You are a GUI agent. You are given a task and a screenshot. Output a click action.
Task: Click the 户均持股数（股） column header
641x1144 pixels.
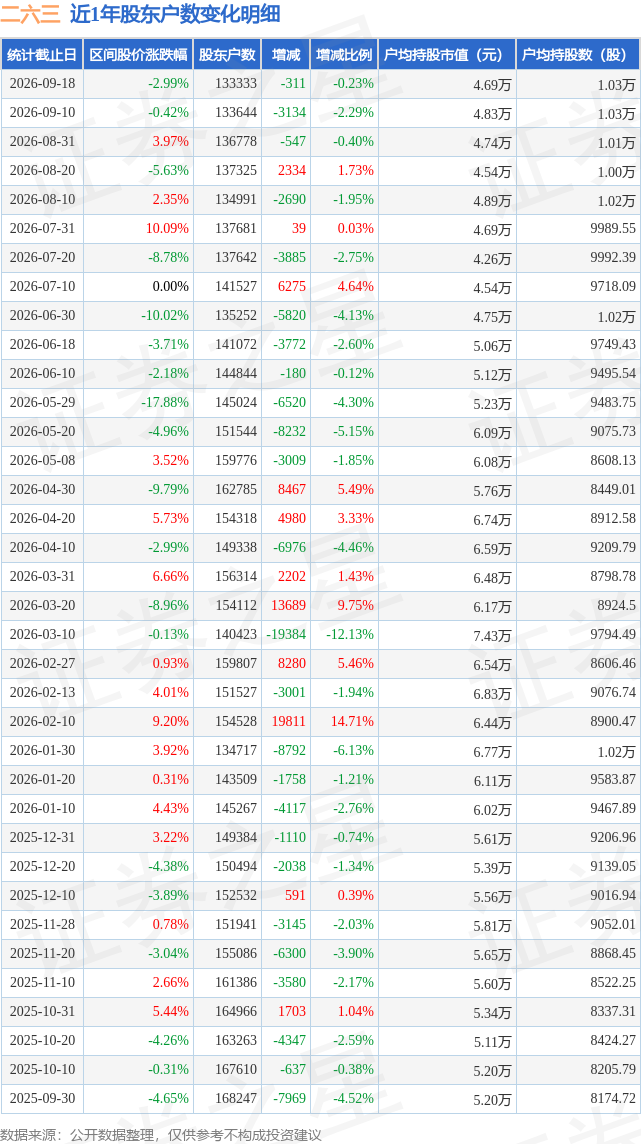[x=578, y=55]
